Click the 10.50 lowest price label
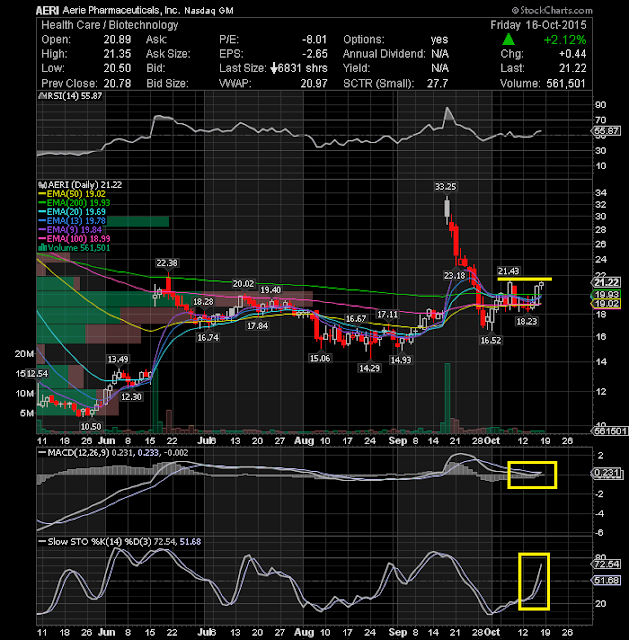This screenshot has width=629, height=640. pyautogui.click(x=91, y=427)
